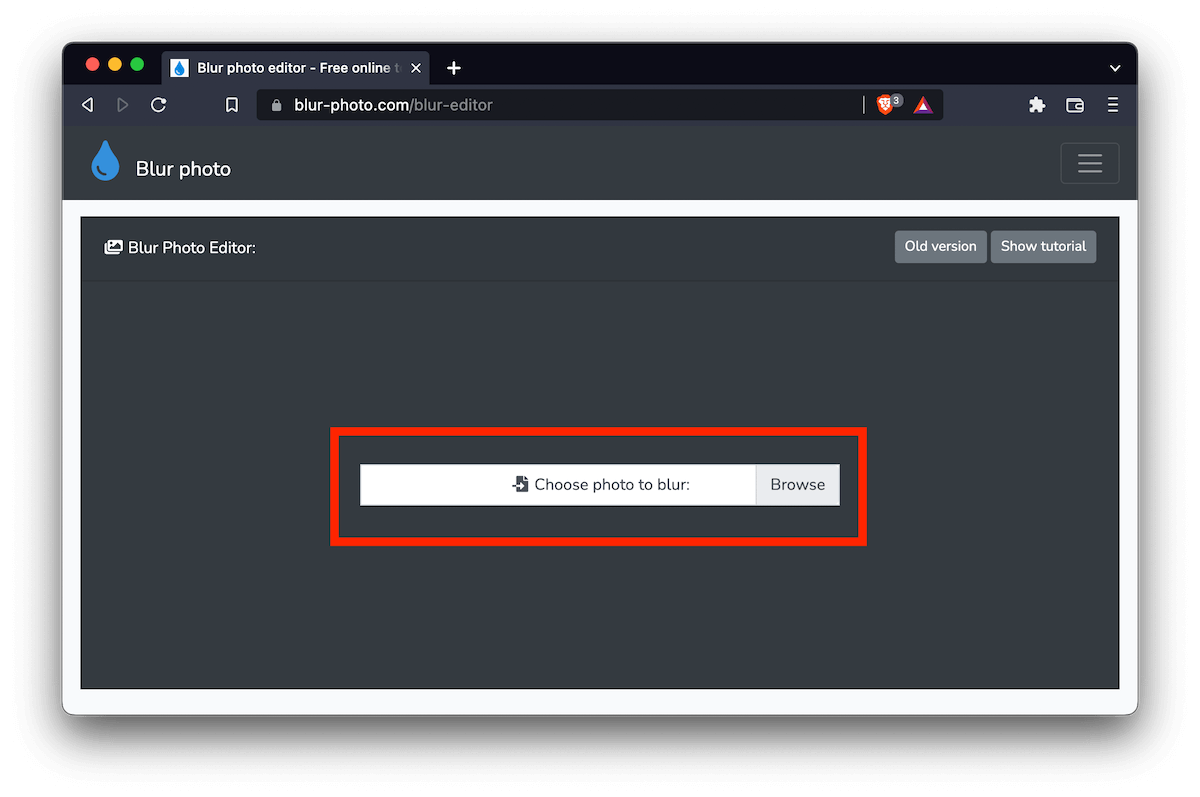Bookmark this page with the bookmark icon

pyautogui.click(x=232, y=105)
